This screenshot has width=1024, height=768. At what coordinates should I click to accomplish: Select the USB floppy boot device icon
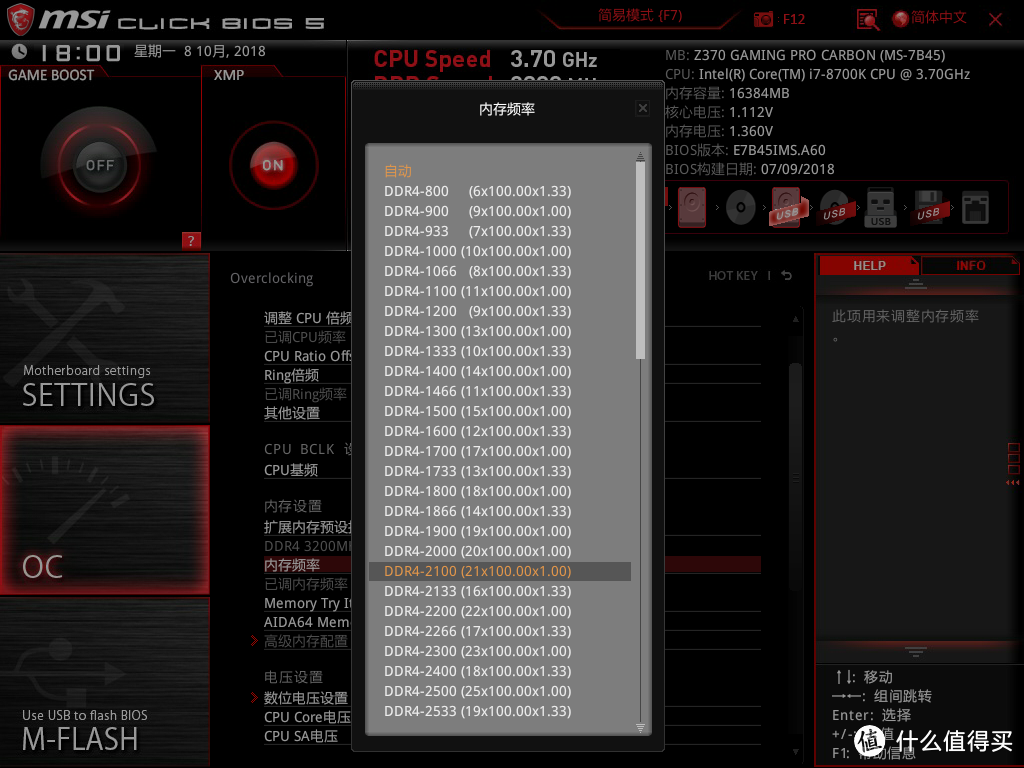pyautogui.click(x=928, y=208)
